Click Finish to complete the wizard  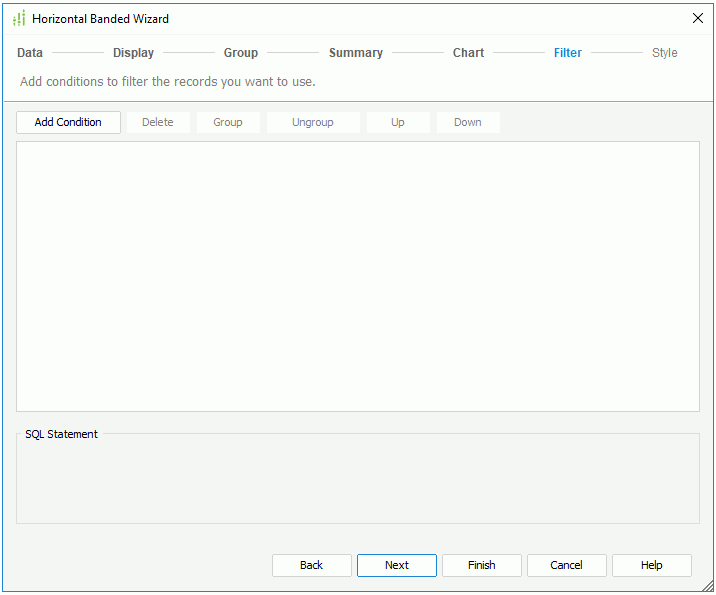tap(482, 565)
